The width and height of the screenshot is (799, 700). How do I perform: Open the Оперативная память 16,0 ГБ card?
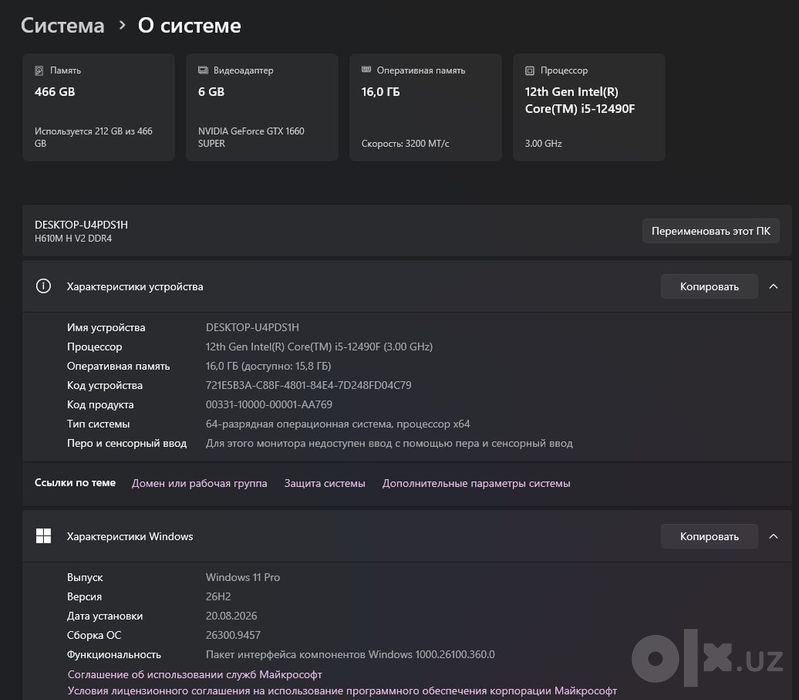click(425, 107)
